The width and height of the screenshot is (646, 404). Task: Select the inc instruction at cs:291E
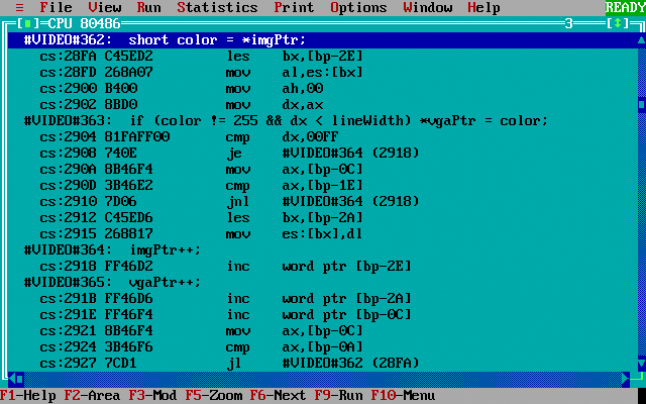323,315
